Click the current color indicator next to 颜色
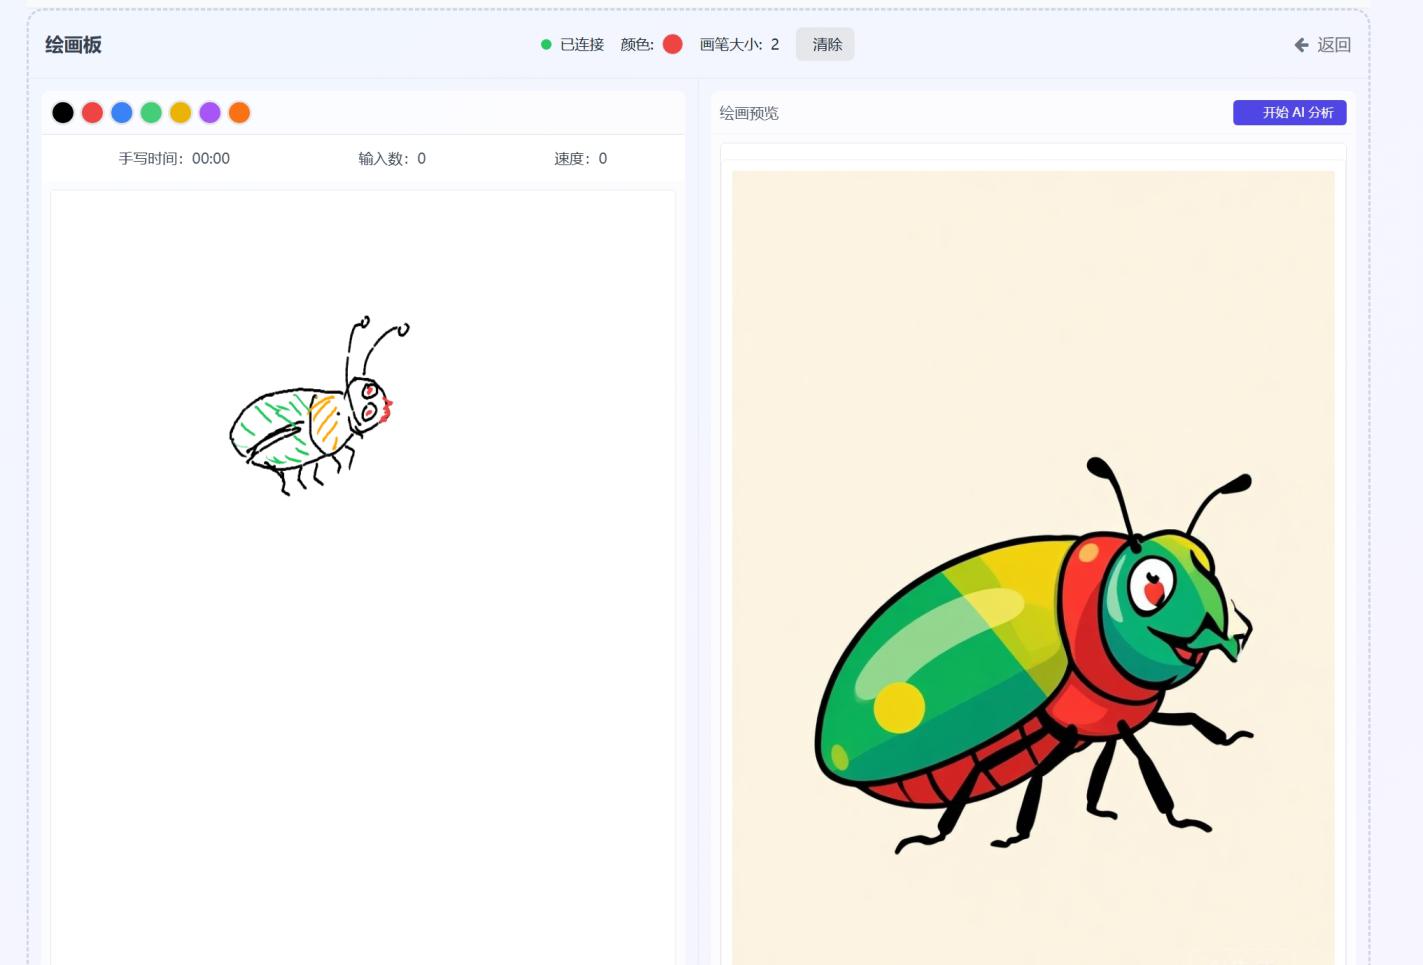This screenshot has height=965, width=1423. click(672, 44)
